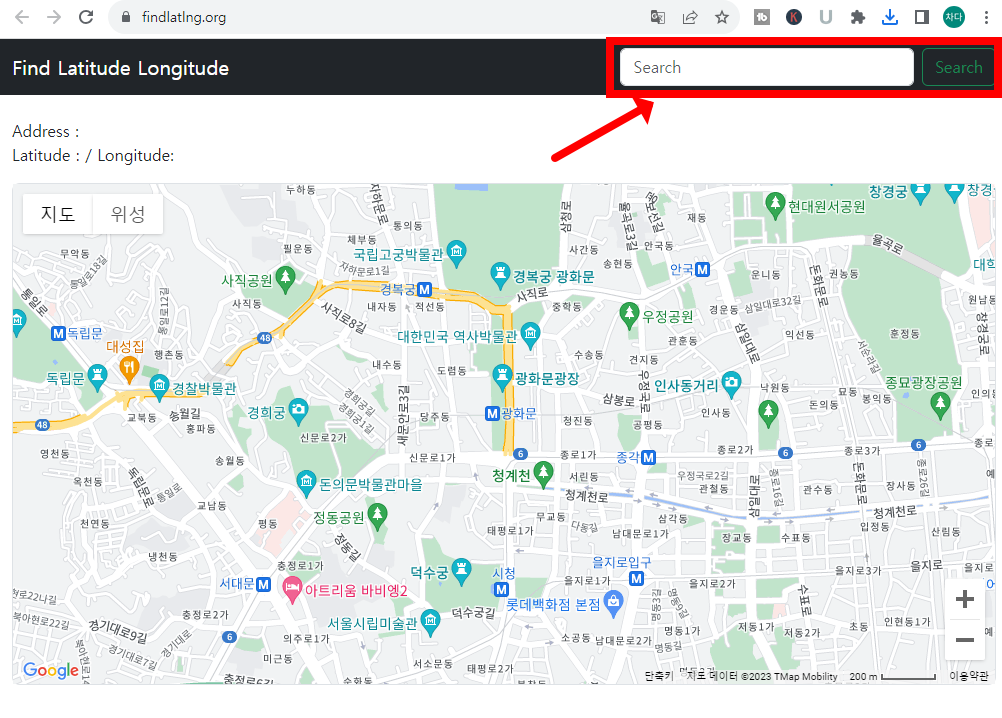
Task: Select the 국립고궁박물관 museum marker
Action: tap(456, 253)
